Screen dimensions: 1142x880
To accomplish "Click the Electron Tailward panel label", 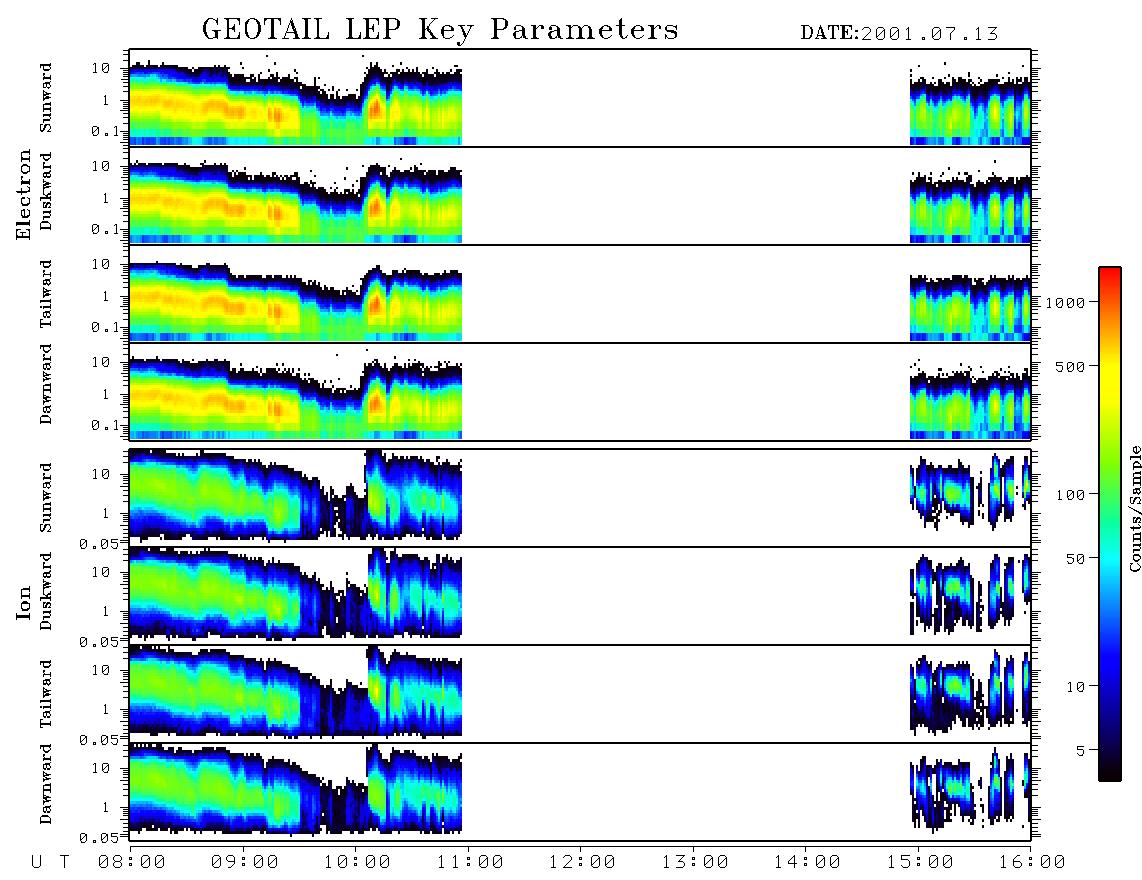I will (x=46, y=294).
